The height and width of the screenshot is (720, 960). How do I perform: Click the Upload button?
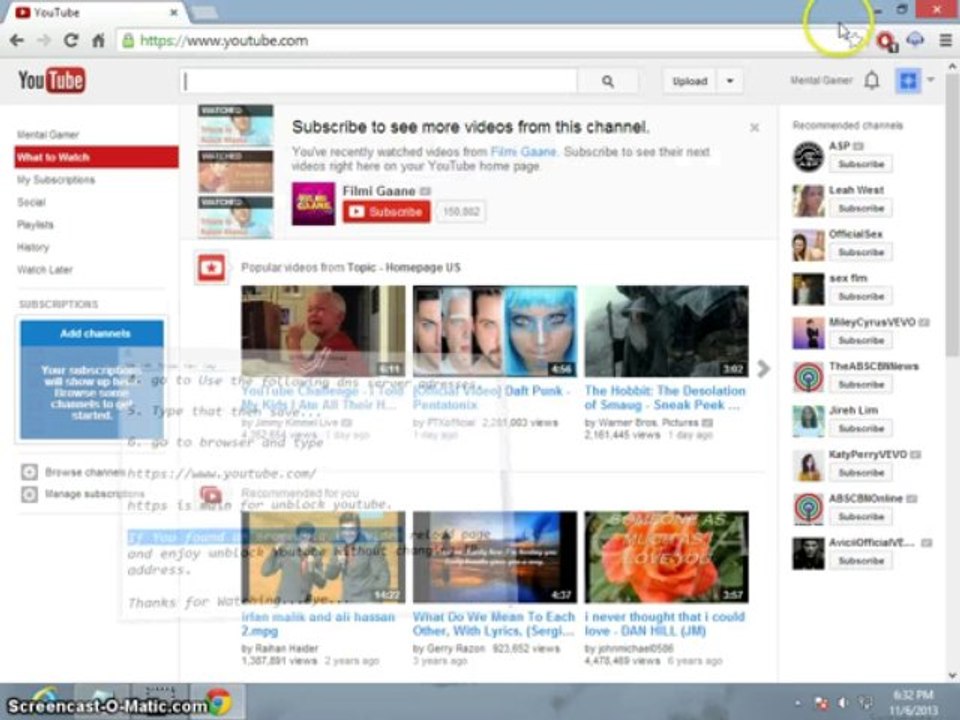[x=689, y=81]
